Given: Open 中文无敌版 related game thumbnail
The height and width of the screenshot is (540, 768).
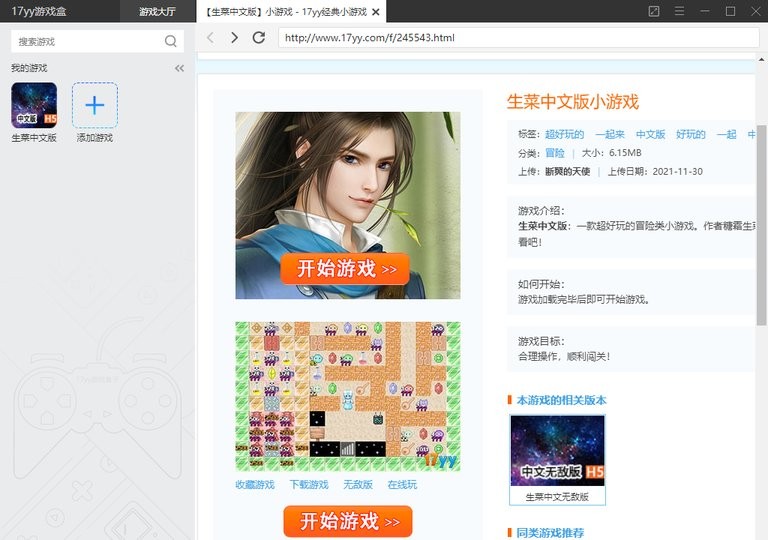Looking at the screenshot, I should 557,451.
